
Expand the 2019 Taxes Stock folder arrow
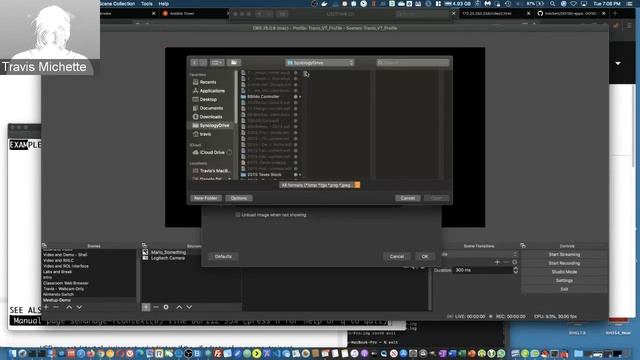point(300,175)
